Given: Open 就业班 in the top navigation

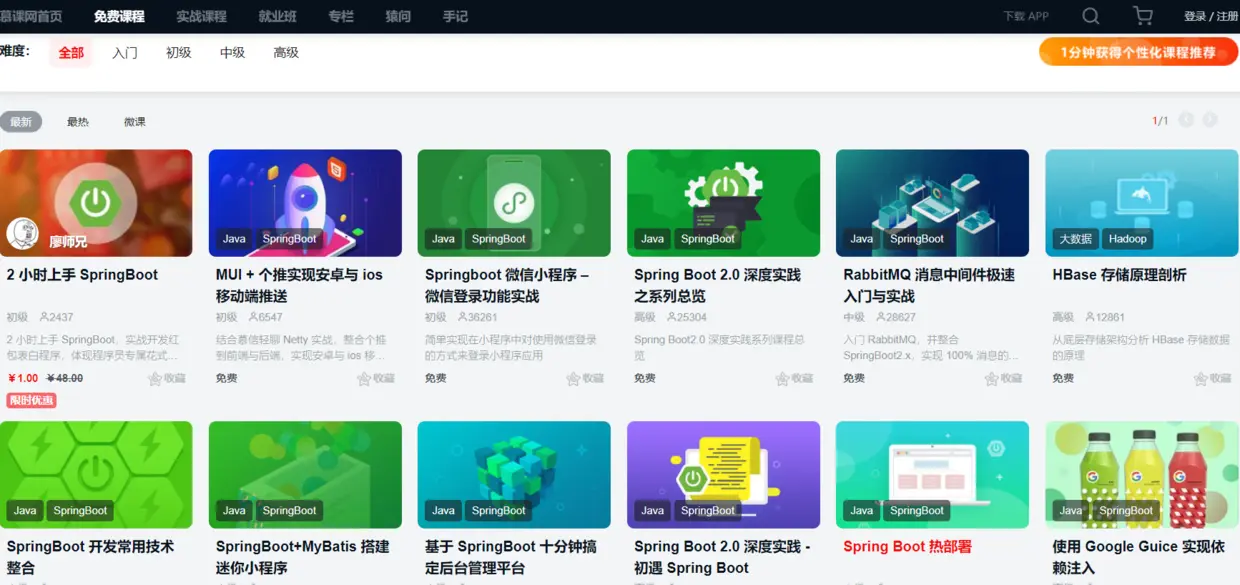Looking at the screenshot, I should point(277,16).
